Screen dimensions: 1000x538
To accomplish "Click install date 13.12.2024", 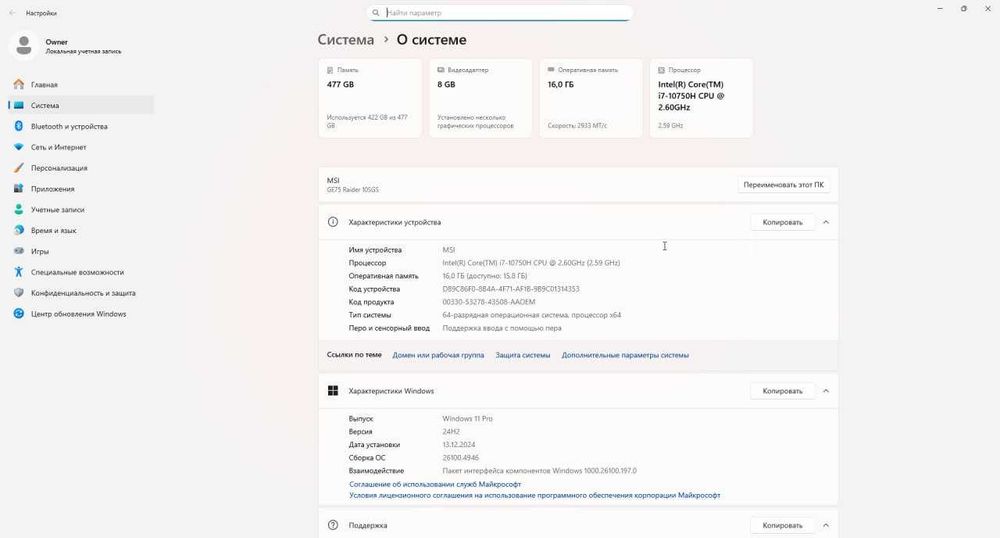I will point(459,445).
